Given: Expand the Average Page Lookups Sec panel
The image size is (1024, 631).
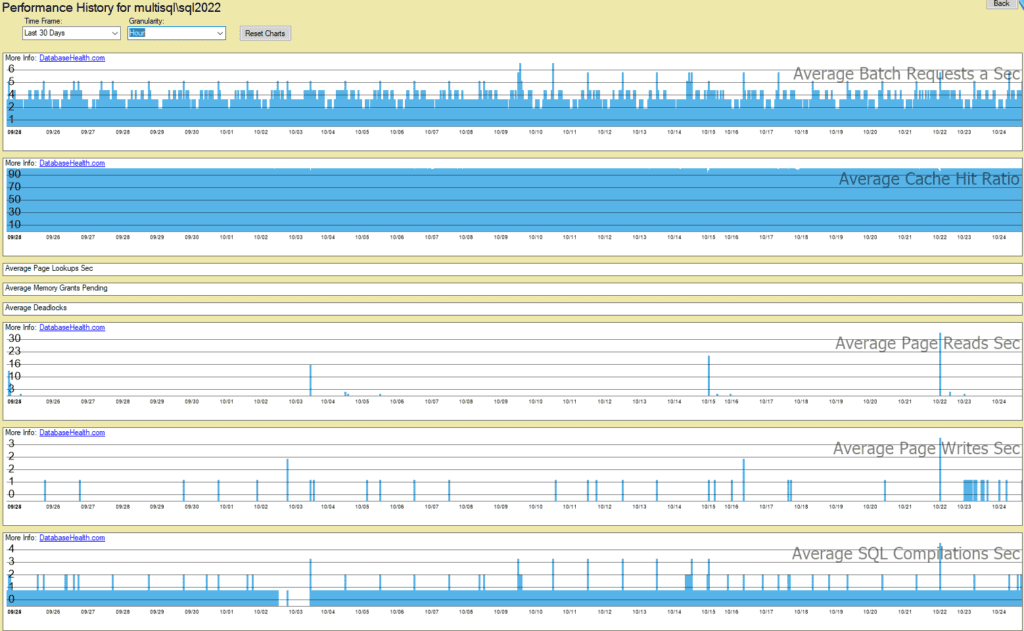Looking at the screenshot, I should coord(513,268).
